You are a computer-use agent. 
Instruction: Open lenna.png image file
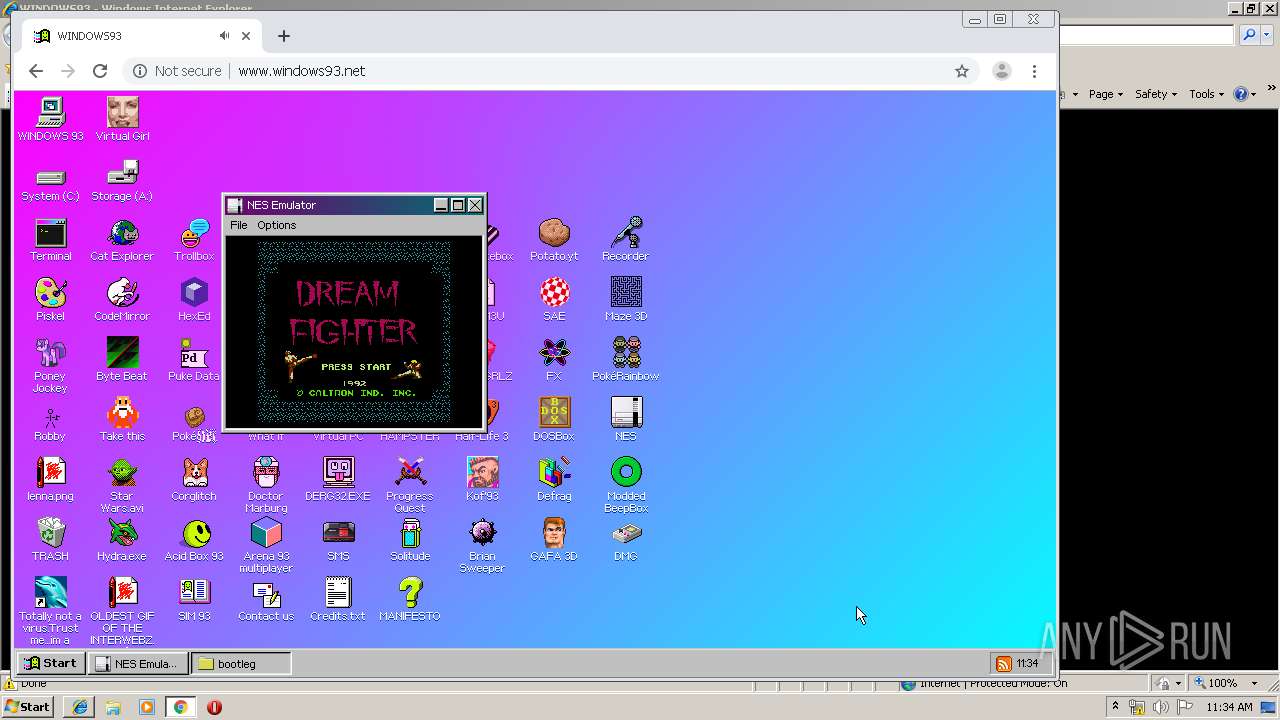[x=50, y=480]
